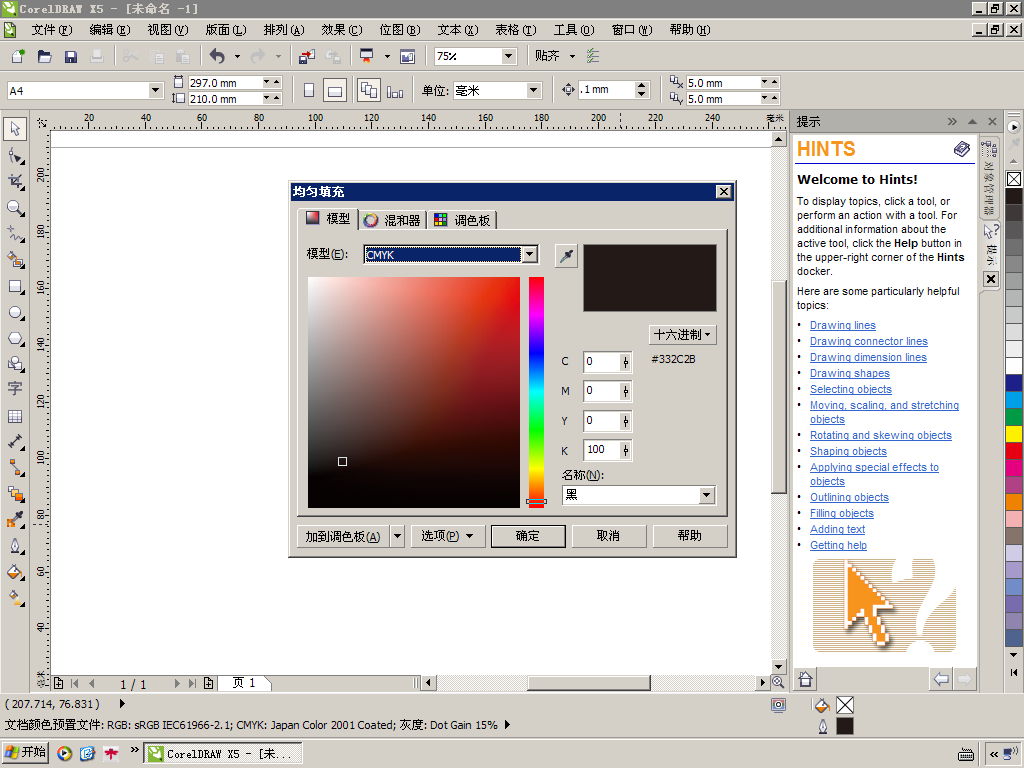
Task: Open the Hints help book icon
Action: pyautogui.click(x=961, y=149)
